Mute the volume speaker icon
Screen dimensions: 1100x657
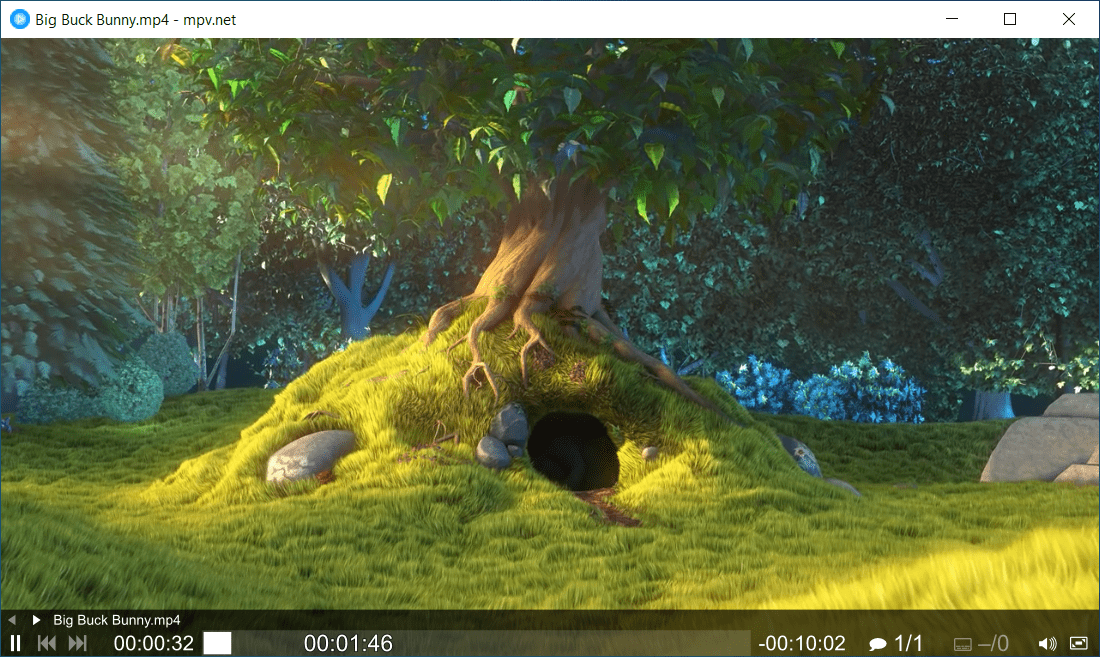click(1047, 643)
